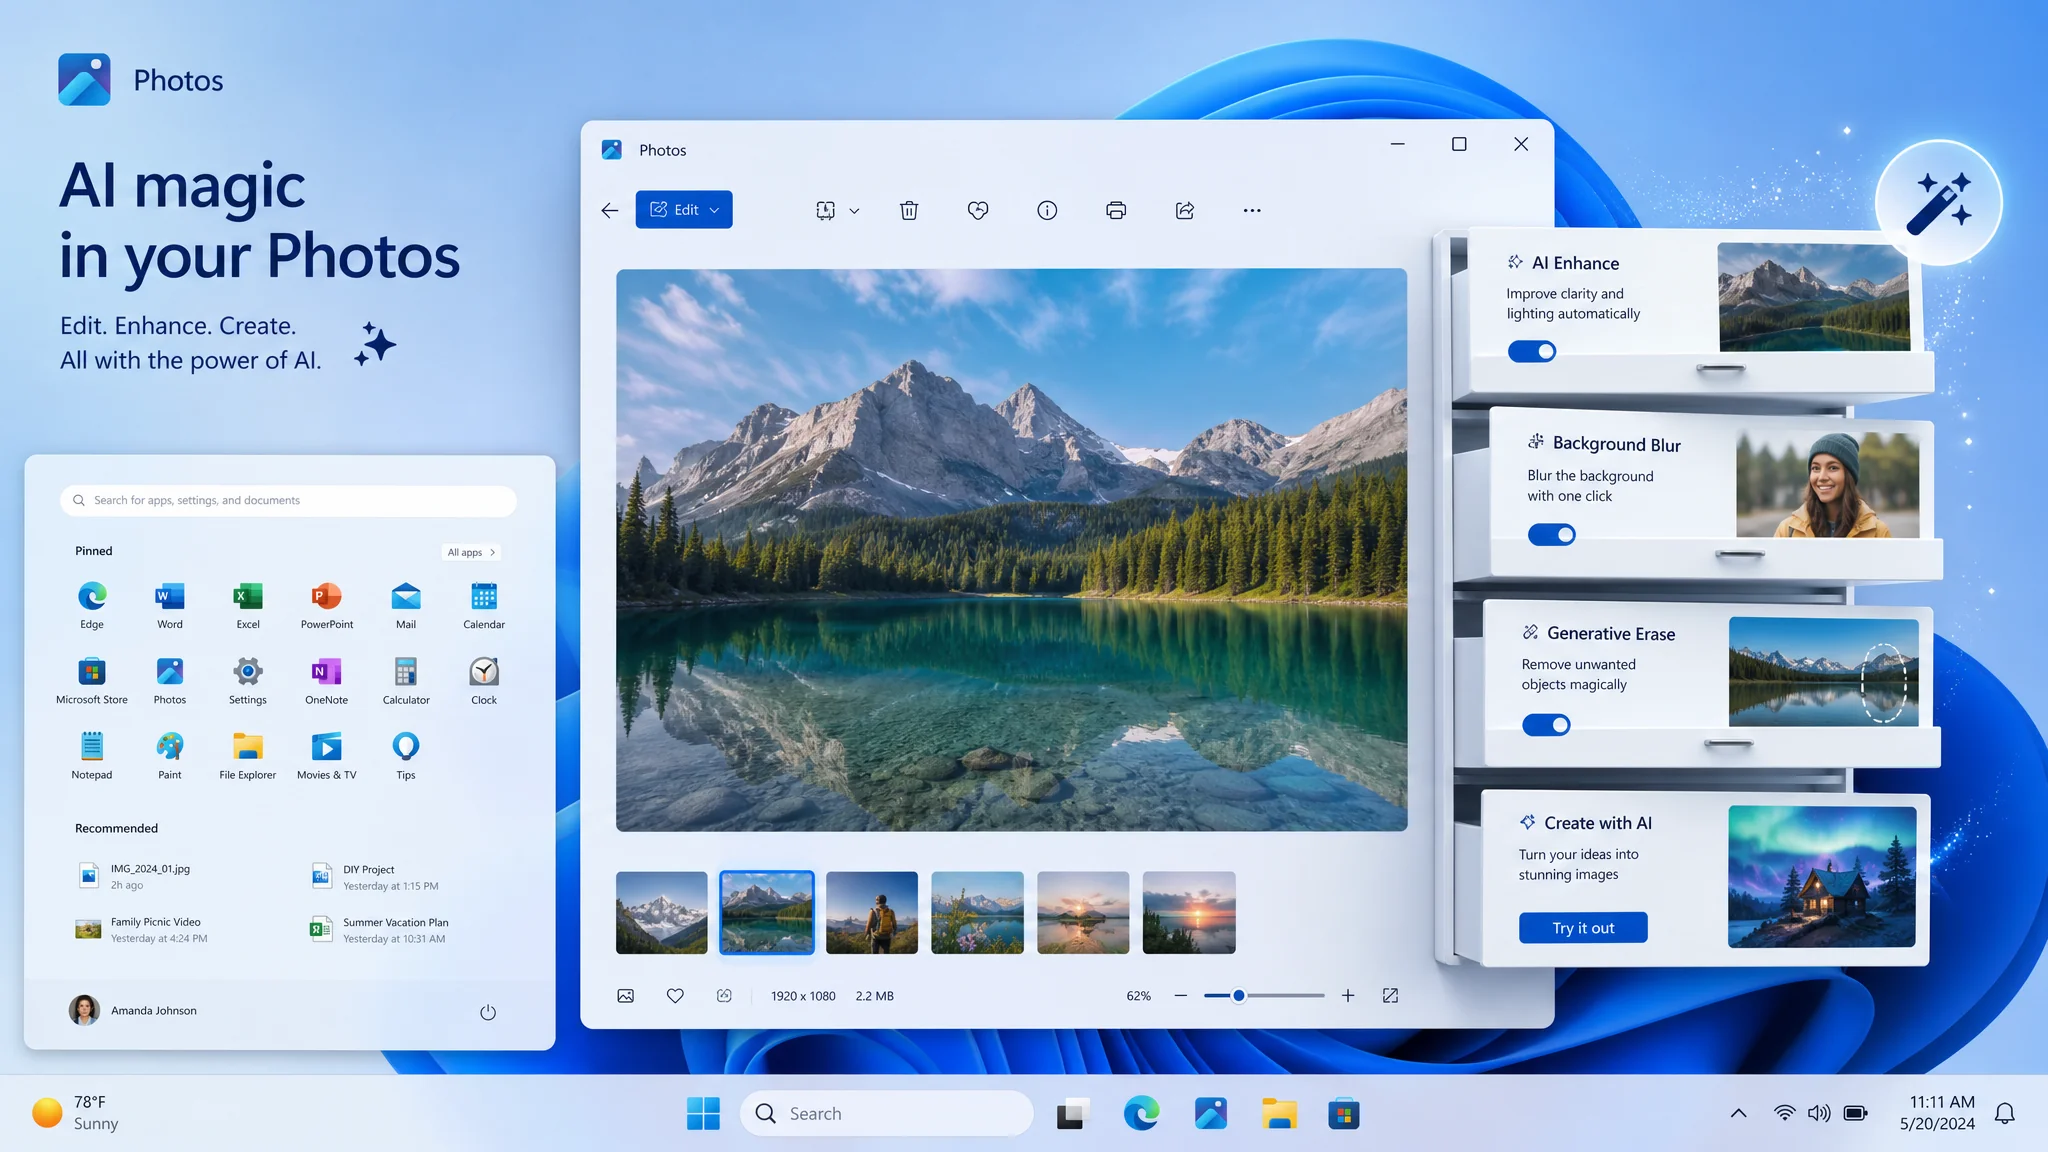2048x1152 pixels.
Task: Launch PowerPoint from pinned apps
Action: point(327,605)
